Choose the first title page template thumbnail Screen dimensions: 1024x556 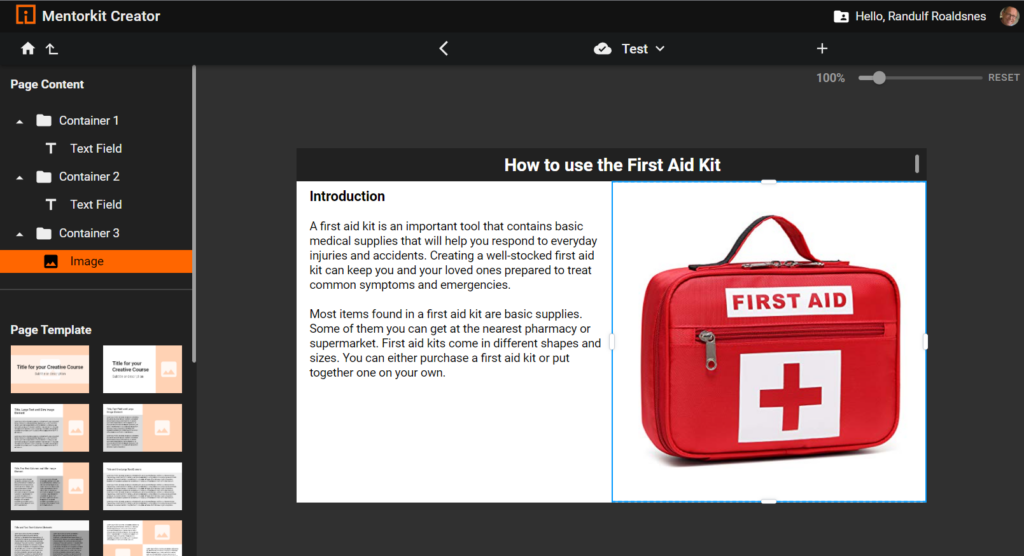[49, 369]
